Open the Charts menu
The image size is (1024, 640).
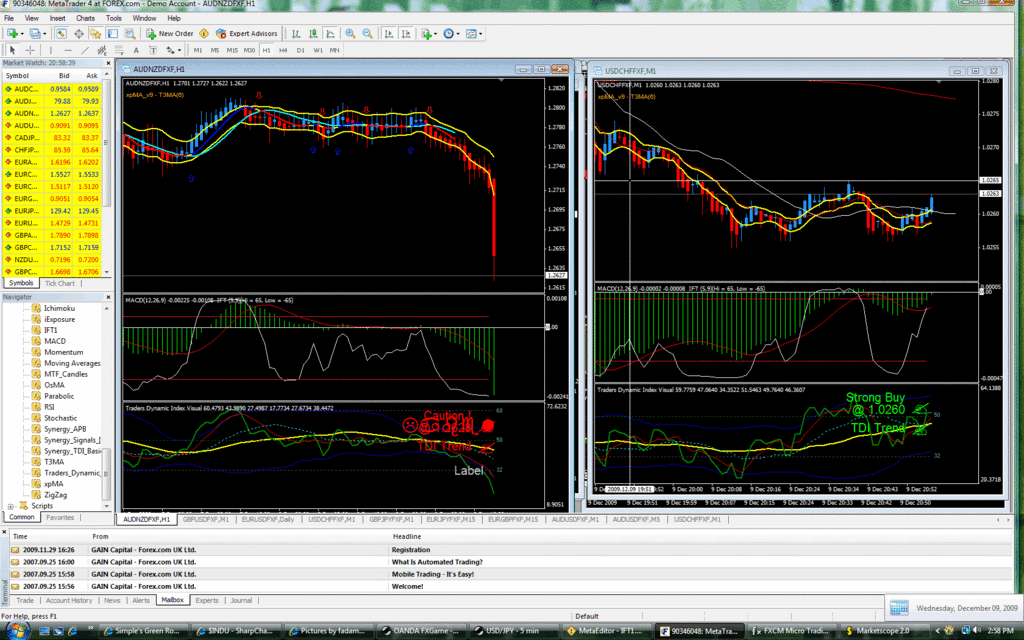tap(86, 18)
